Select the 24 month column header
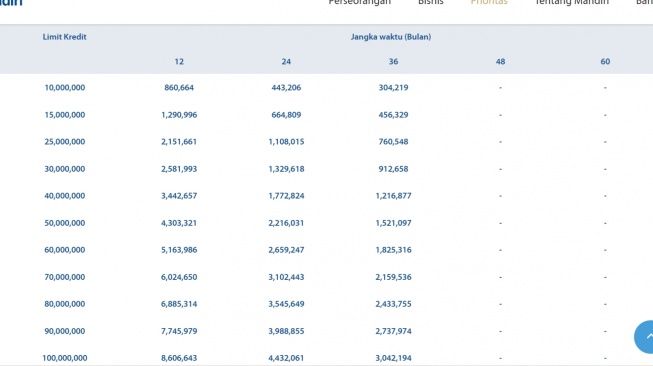 click(286, 62)
